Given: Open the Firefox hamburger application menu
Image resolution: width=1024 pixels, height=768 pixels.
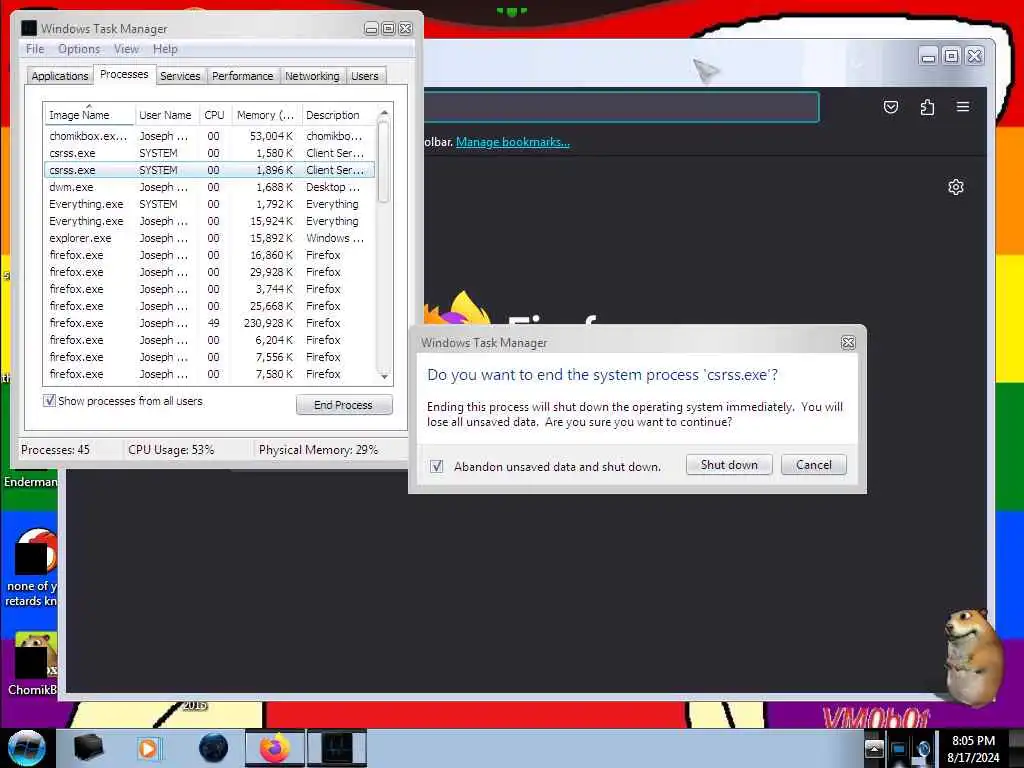Looking at the screenshot, I should (x=963, y=106).
